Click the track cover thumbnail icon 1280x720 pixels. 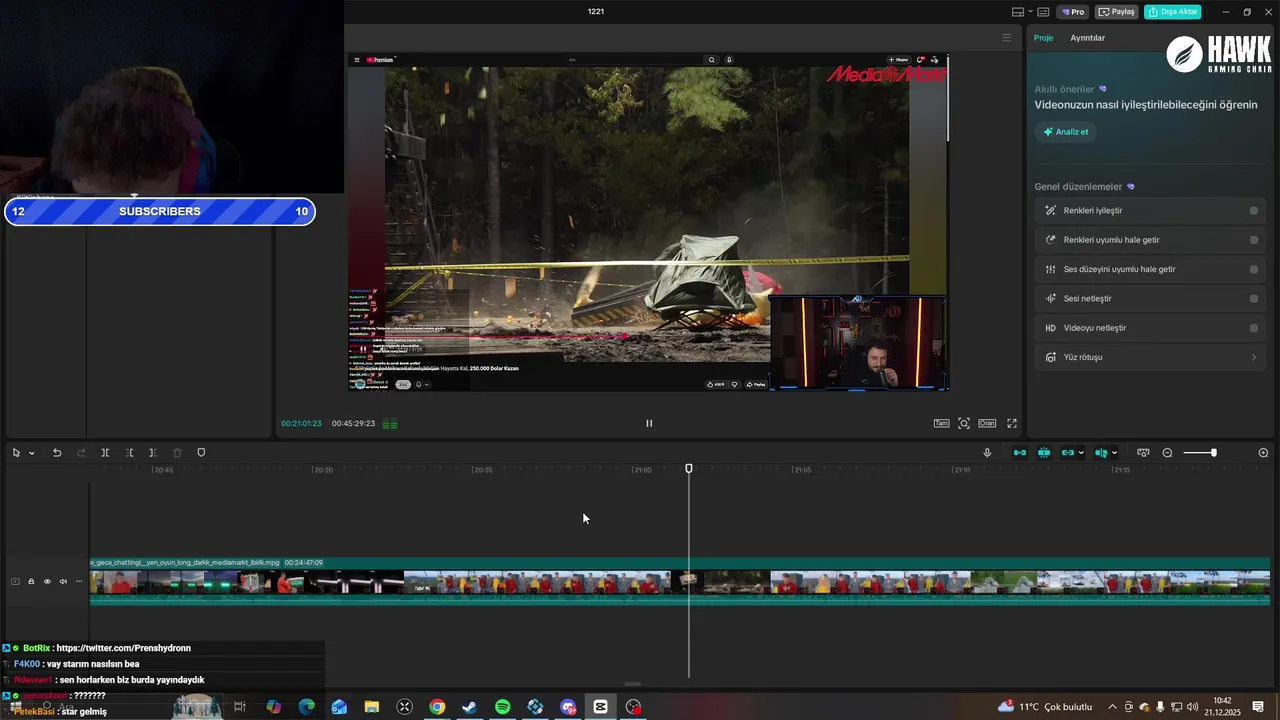click(x=15, y=581)
